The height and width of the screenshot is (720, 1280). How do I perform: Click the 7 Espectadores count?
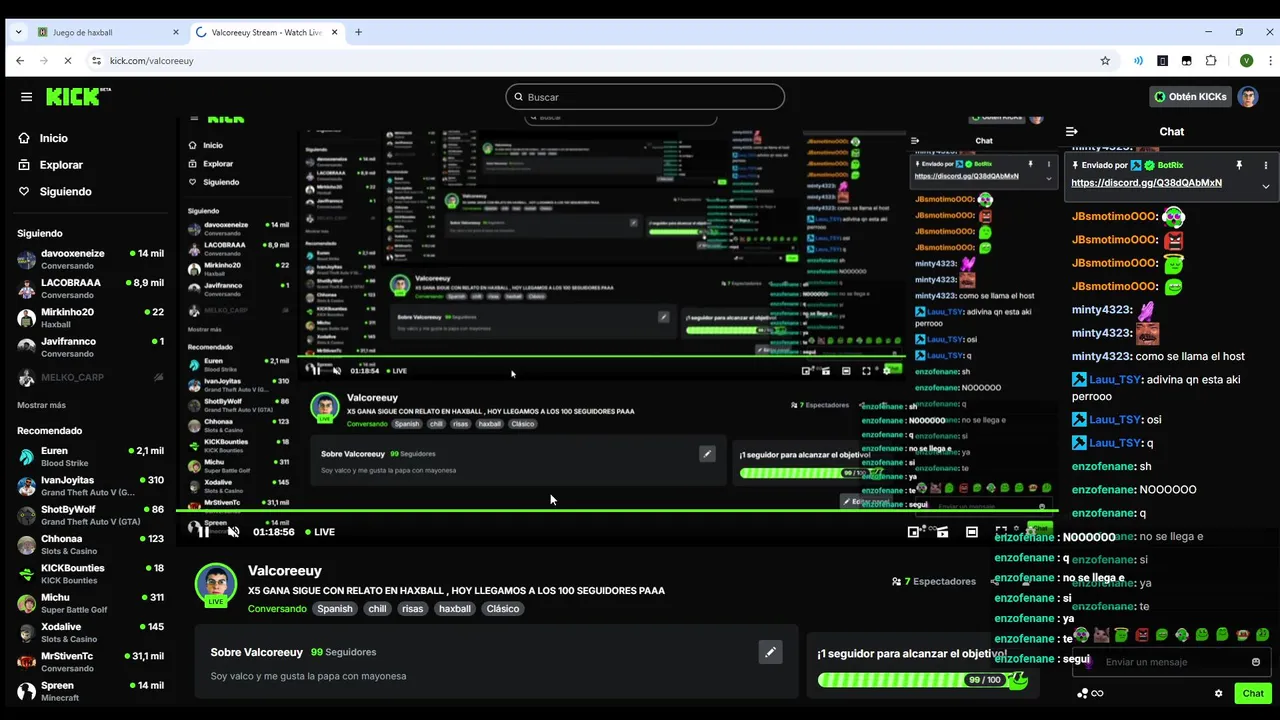click(933, 581)
